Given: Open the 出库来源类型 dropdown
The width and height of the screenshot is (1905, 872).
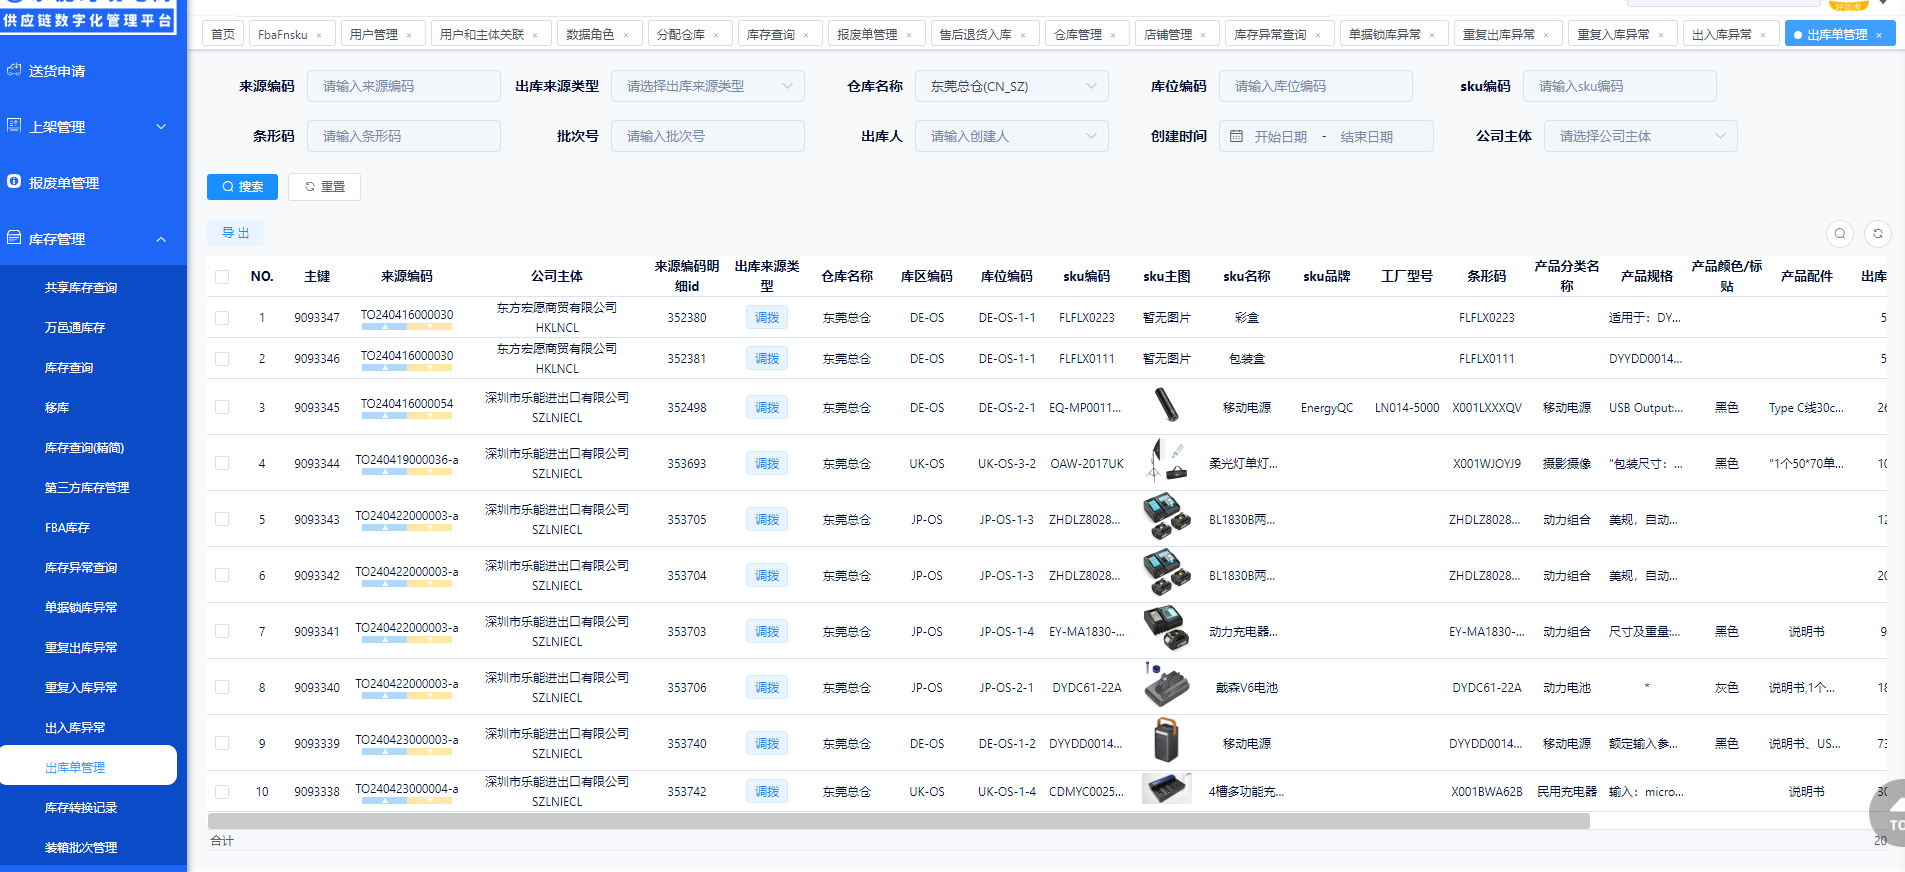Looking at the screenshot, I should 708,86.
